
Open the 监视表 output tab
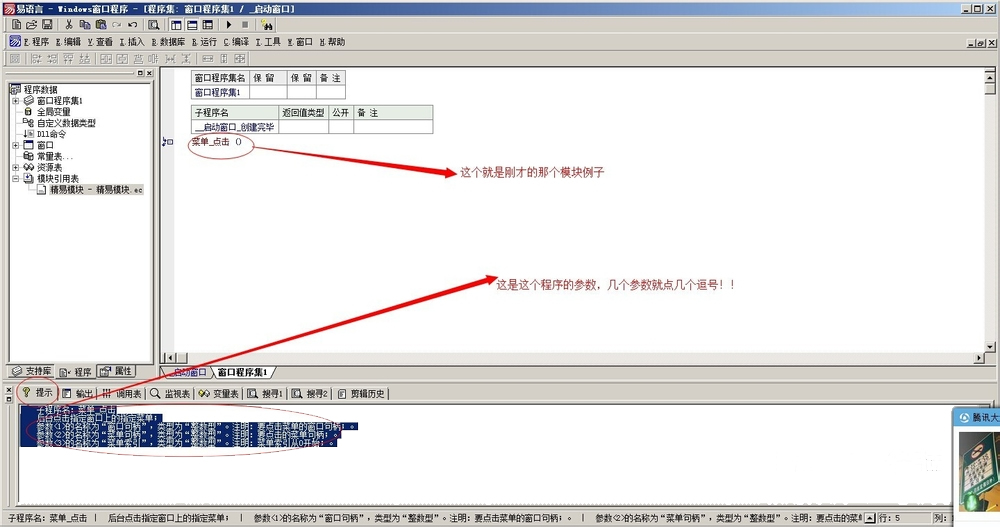(x=170, y=394)
